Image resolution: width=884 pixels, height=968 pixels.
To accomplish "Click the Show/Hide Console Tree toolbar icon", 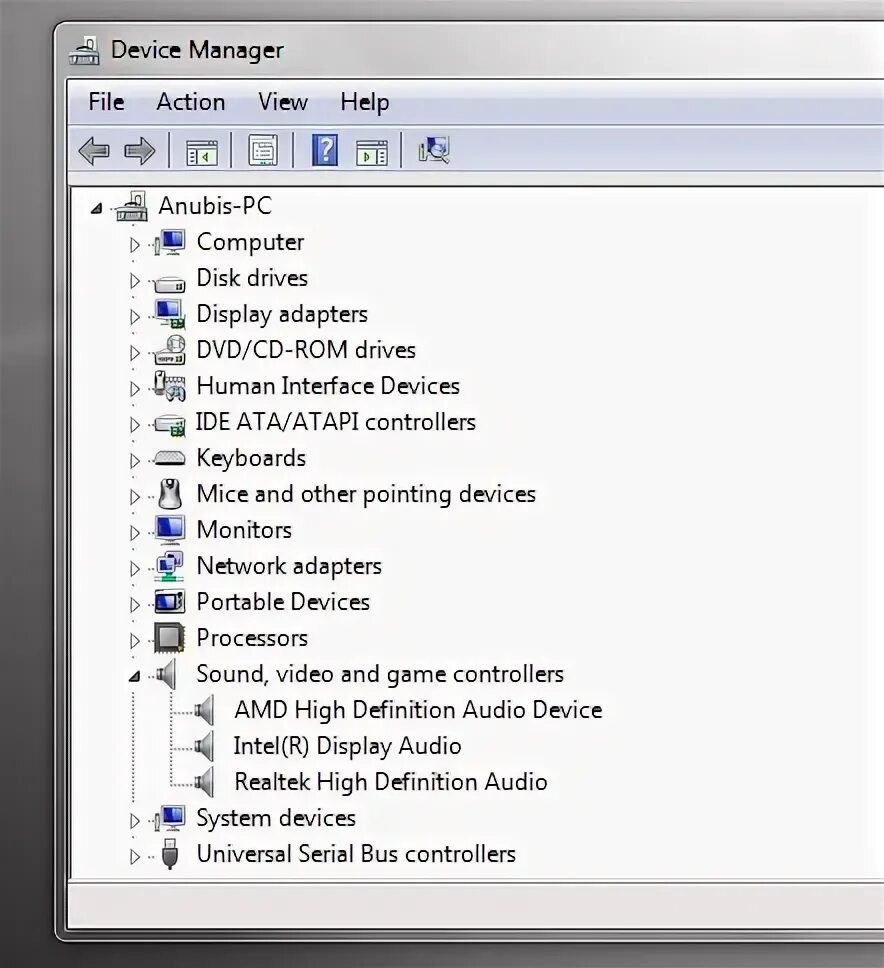I will coord(202,152).
